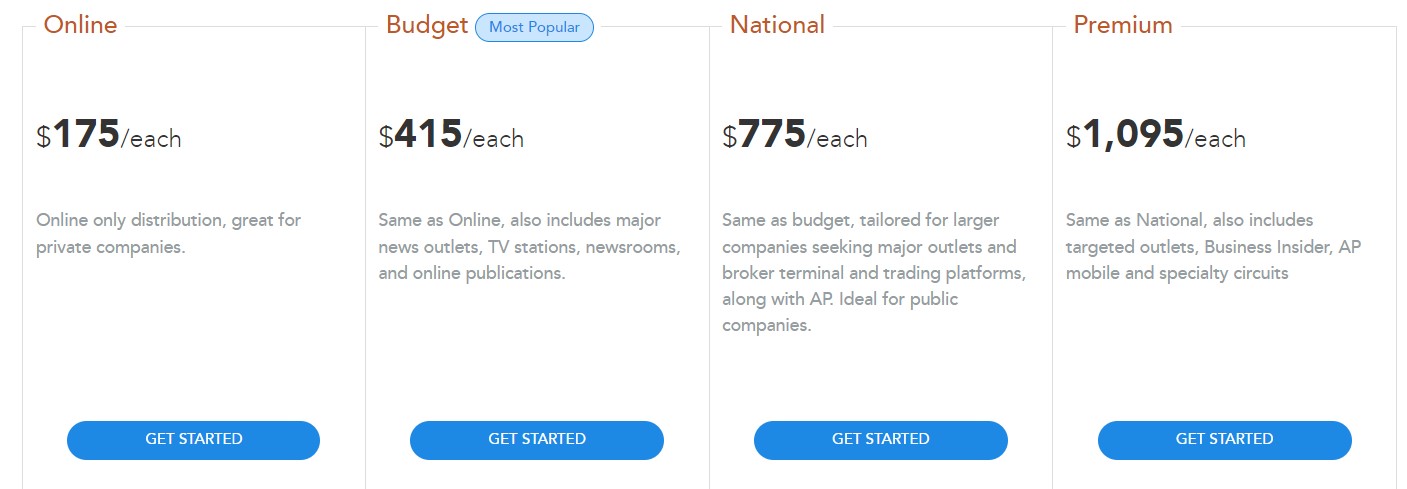The image size is (1407, 489).
Task: Click GET STARTED under the Budget plan
Action: pos(537,440)
